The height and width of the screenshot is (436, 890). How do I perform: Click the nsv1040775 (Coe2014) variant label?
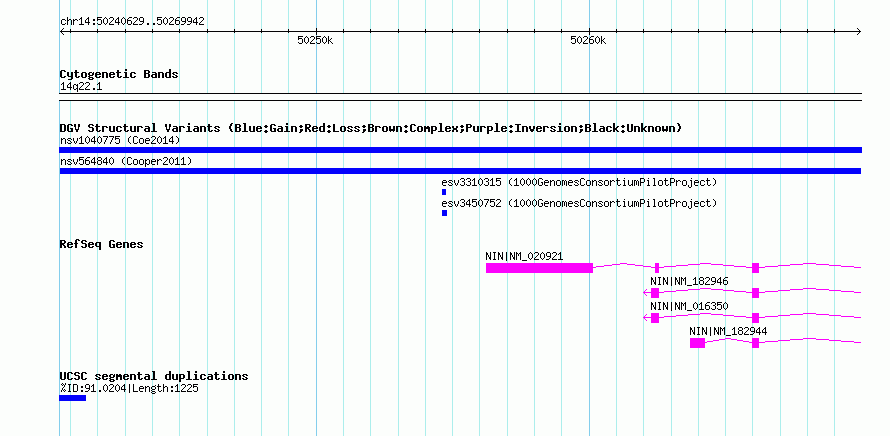[120, 140]
